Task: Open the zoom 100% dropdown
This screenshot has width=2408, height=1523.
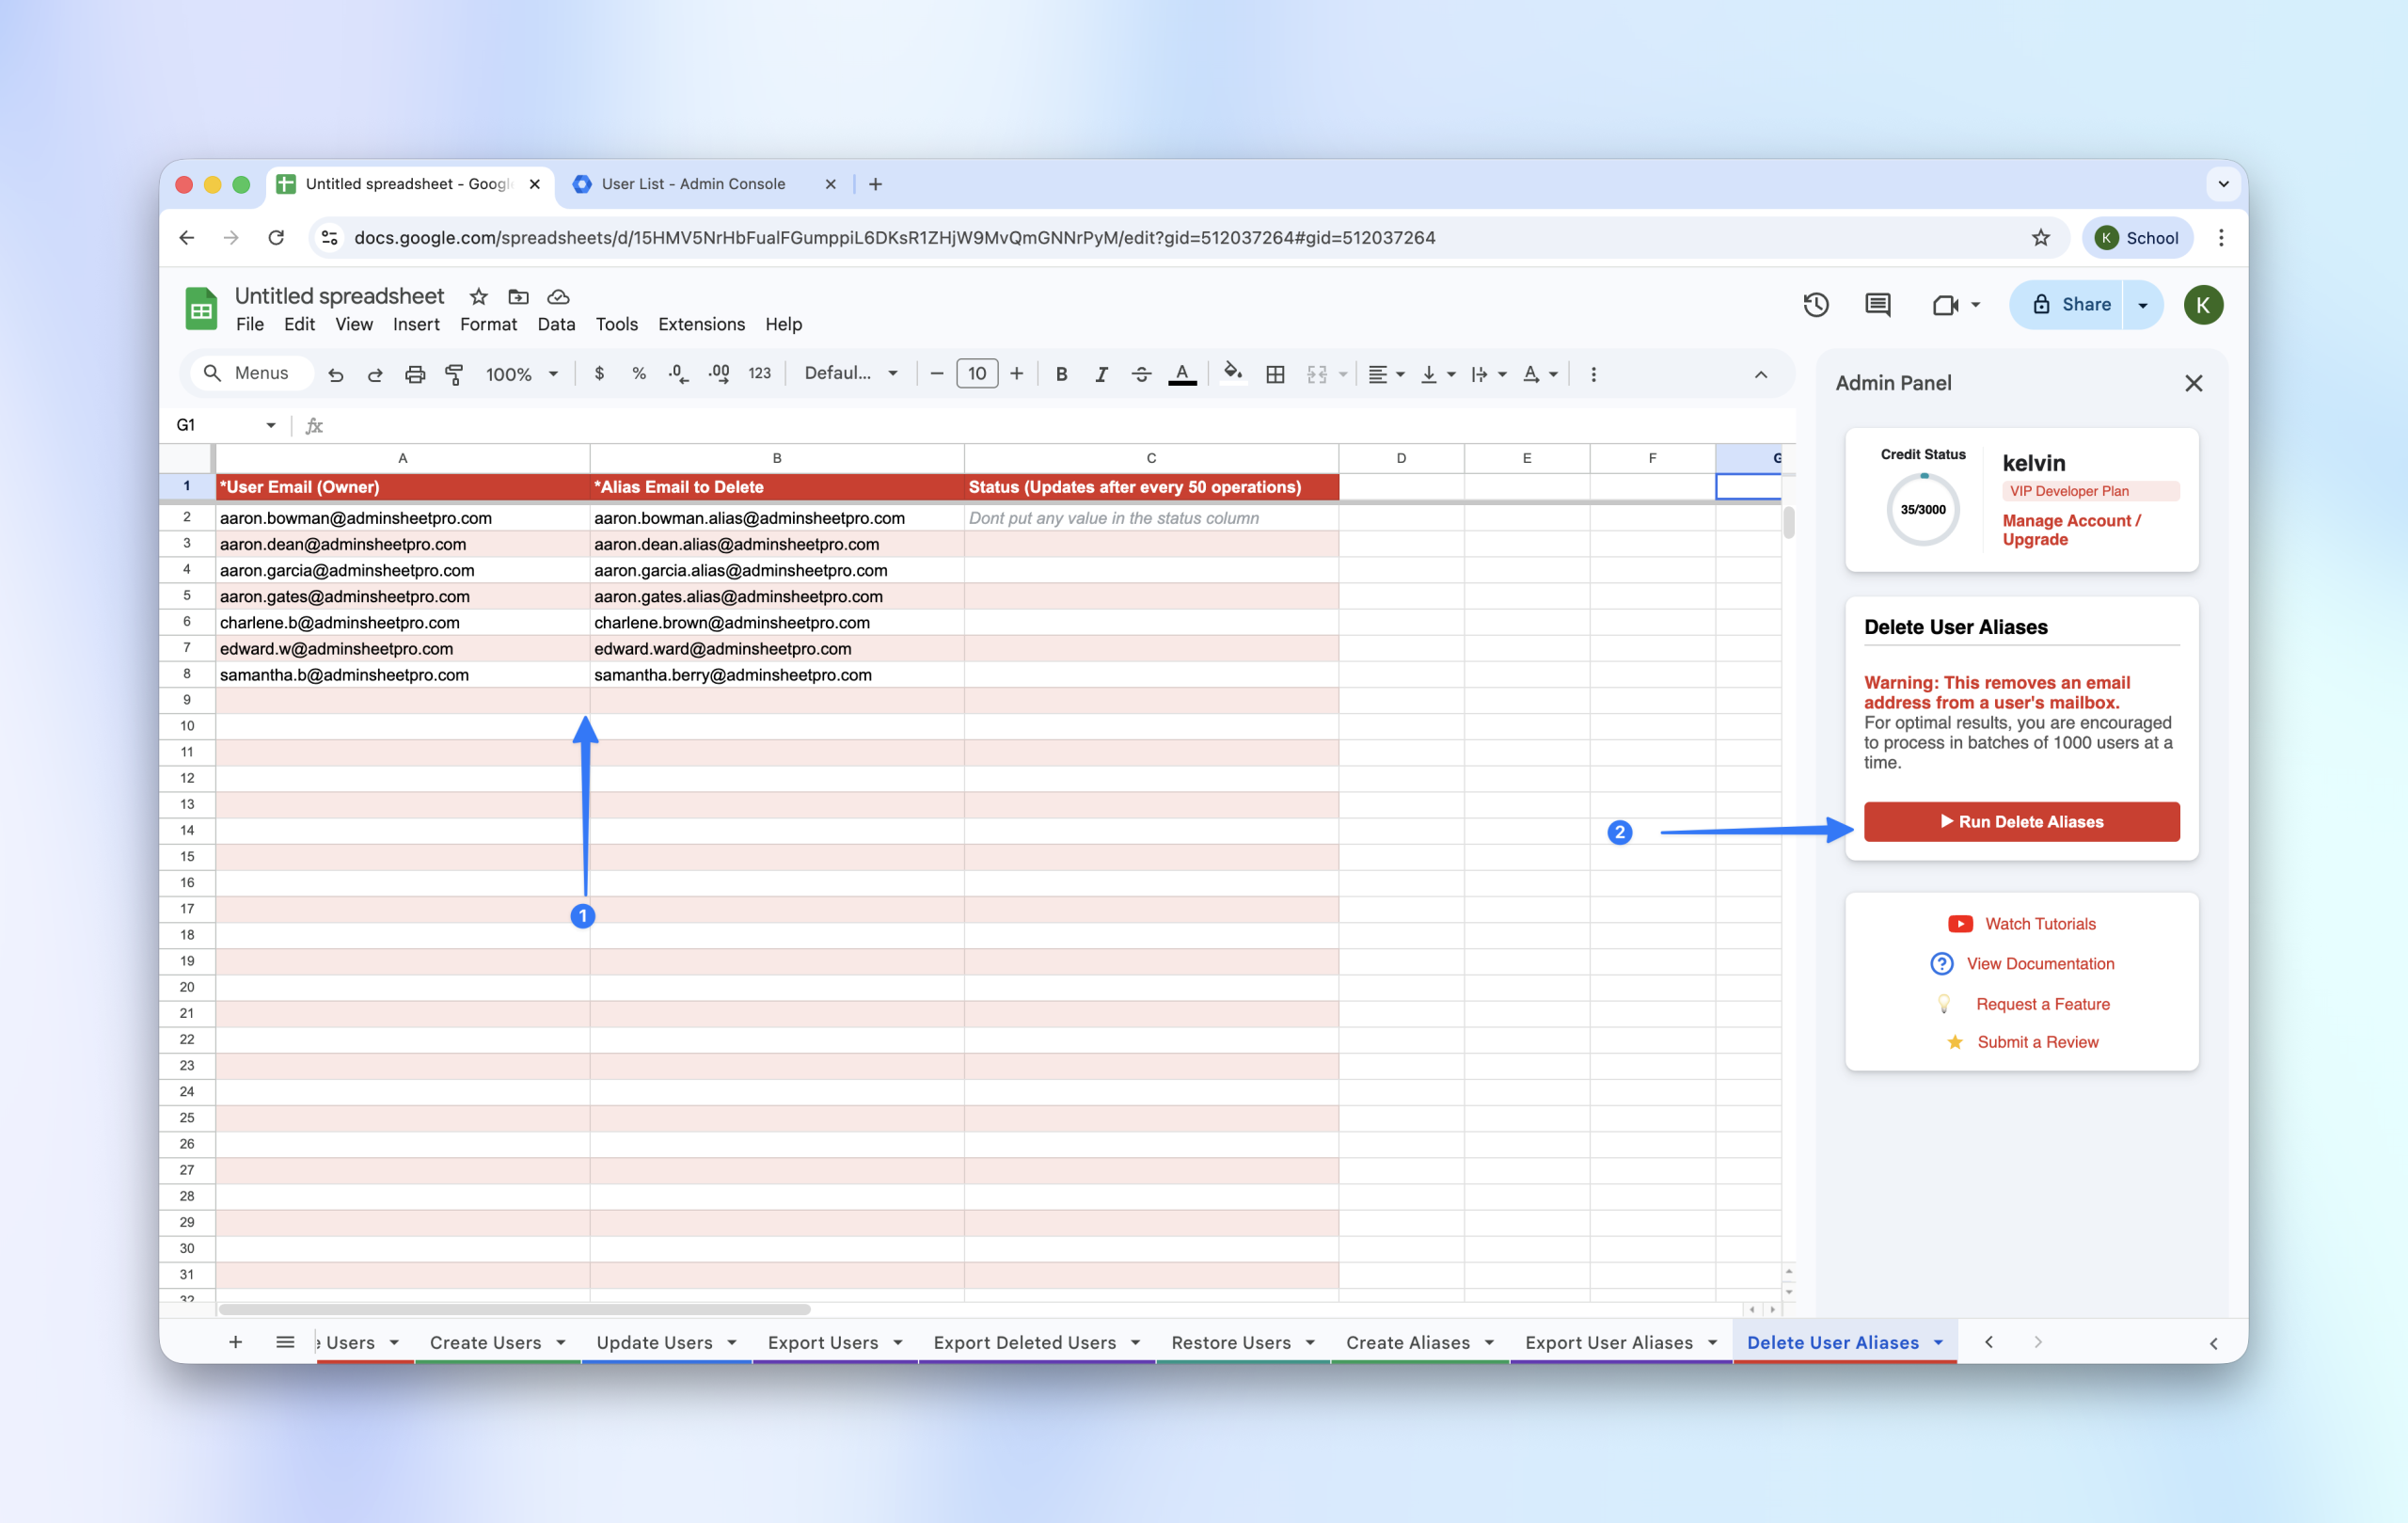Action: [521, 374]
